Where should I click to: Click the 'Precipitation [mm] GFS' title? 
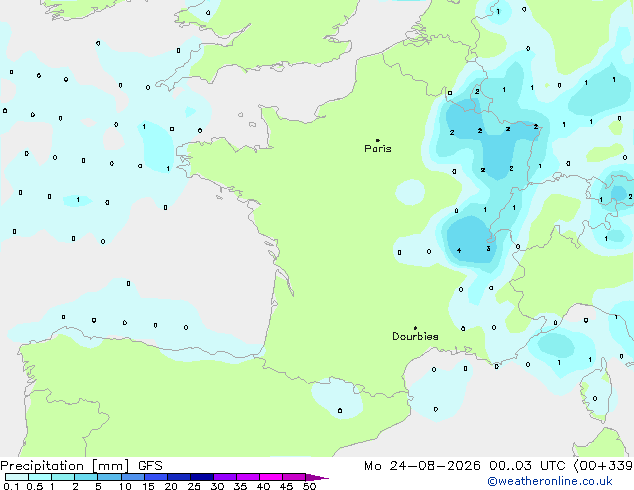[x=81, y=466]
